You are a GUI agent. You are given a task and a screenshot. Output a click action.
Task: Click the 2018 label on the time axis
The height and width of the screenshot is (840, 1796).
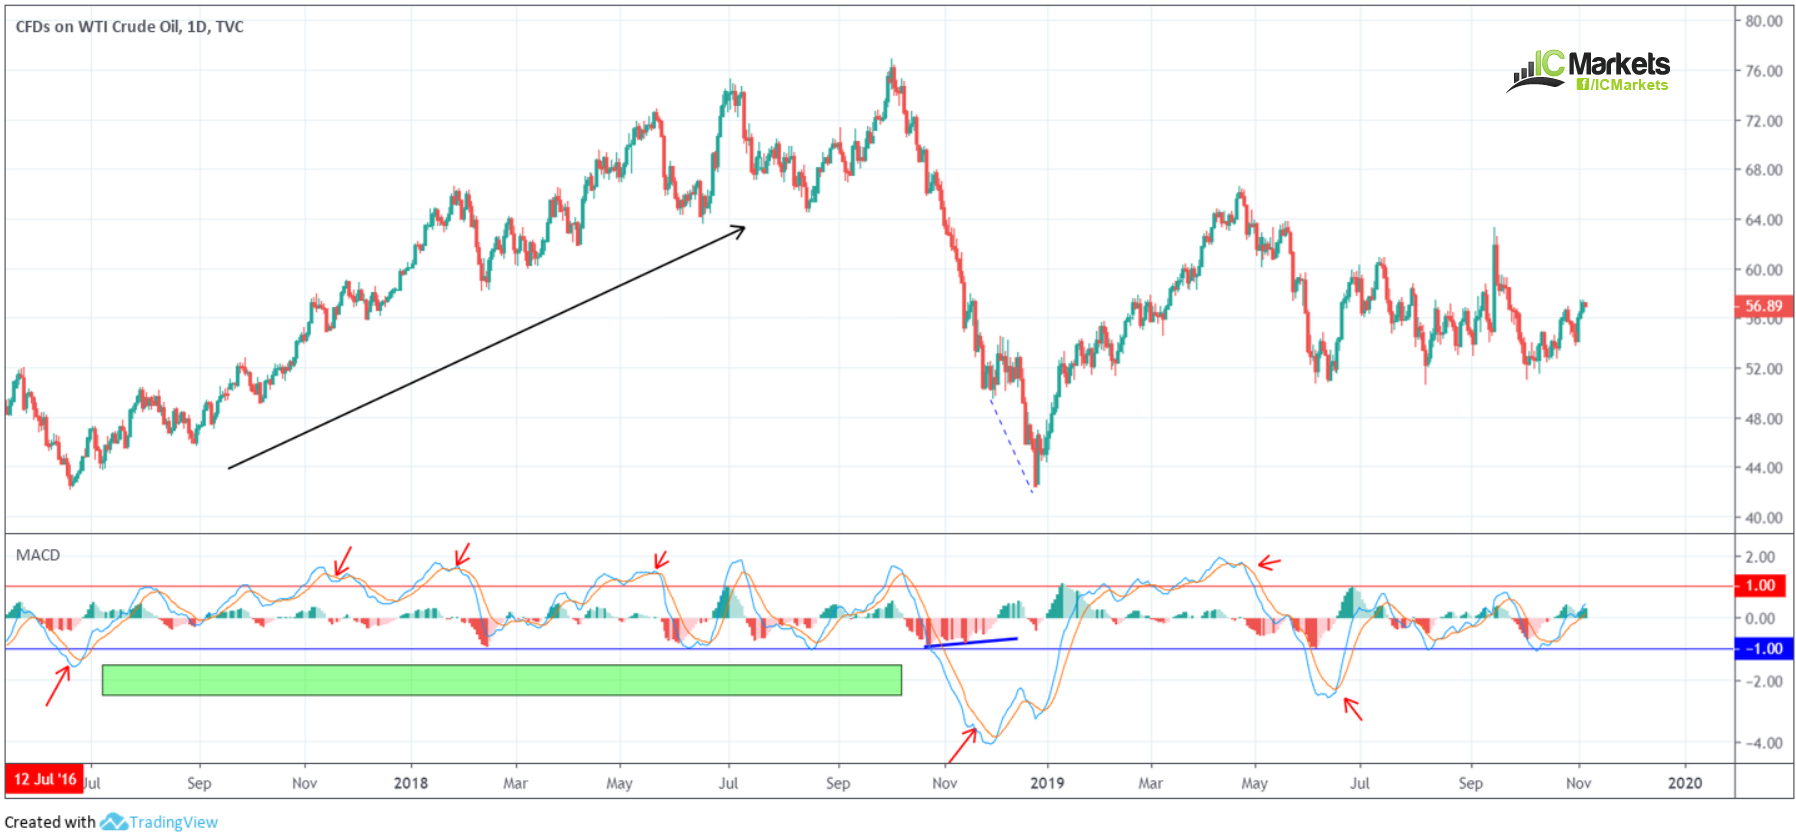[x=410, y=783]
